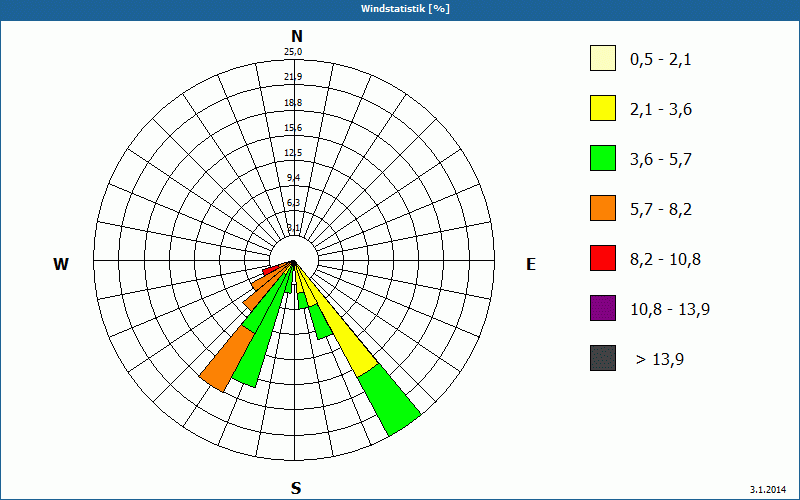Click the 25,0 radial axis value
Screen dimensions: 800x500
point(294,52)
